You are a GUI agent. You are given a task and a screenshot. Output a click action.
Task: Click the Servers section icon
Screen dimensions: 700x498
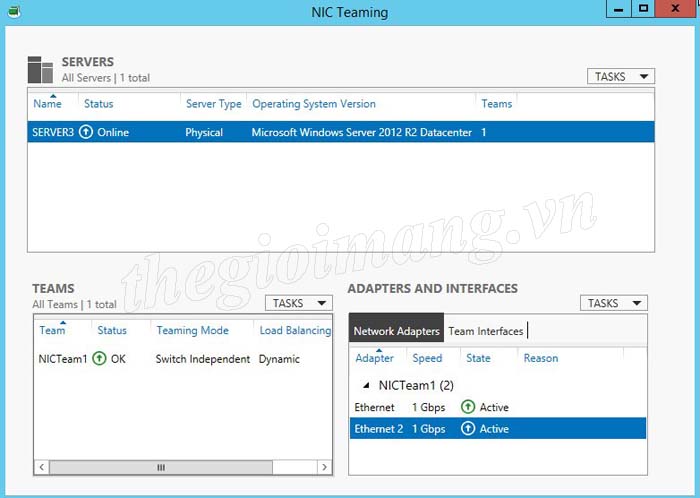(x=40, y=70)
